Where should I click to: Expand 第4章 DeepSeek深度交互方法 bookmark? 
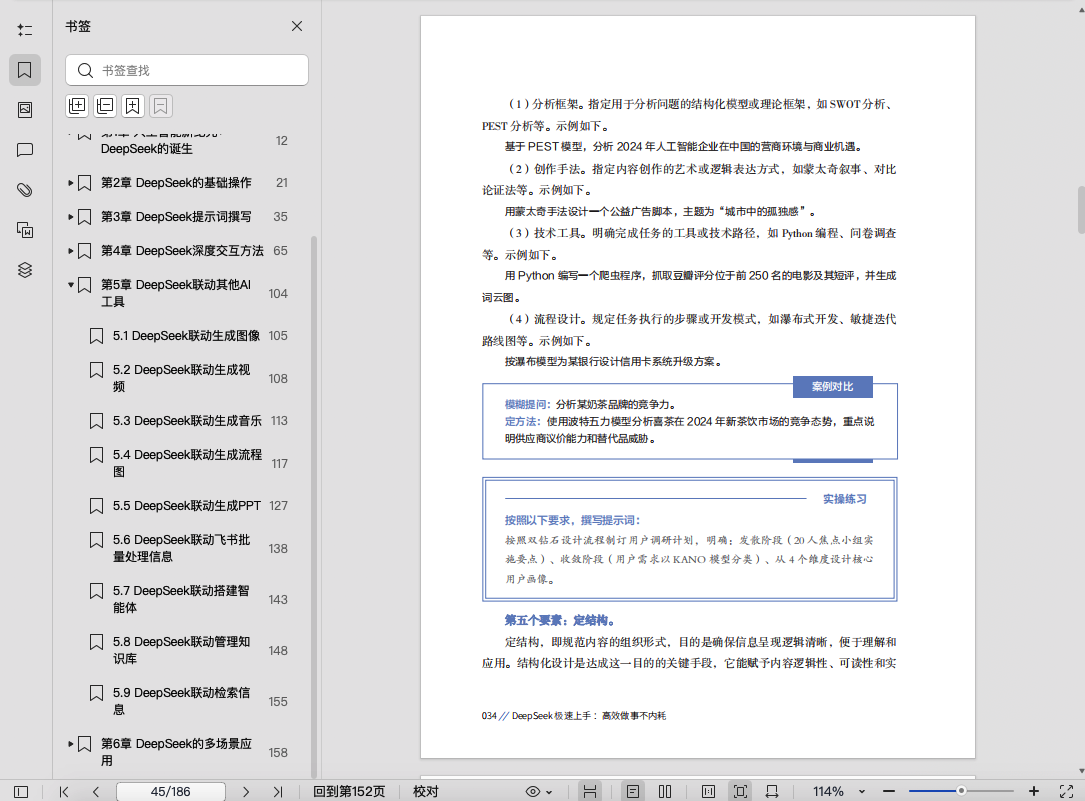click(71, 250)
